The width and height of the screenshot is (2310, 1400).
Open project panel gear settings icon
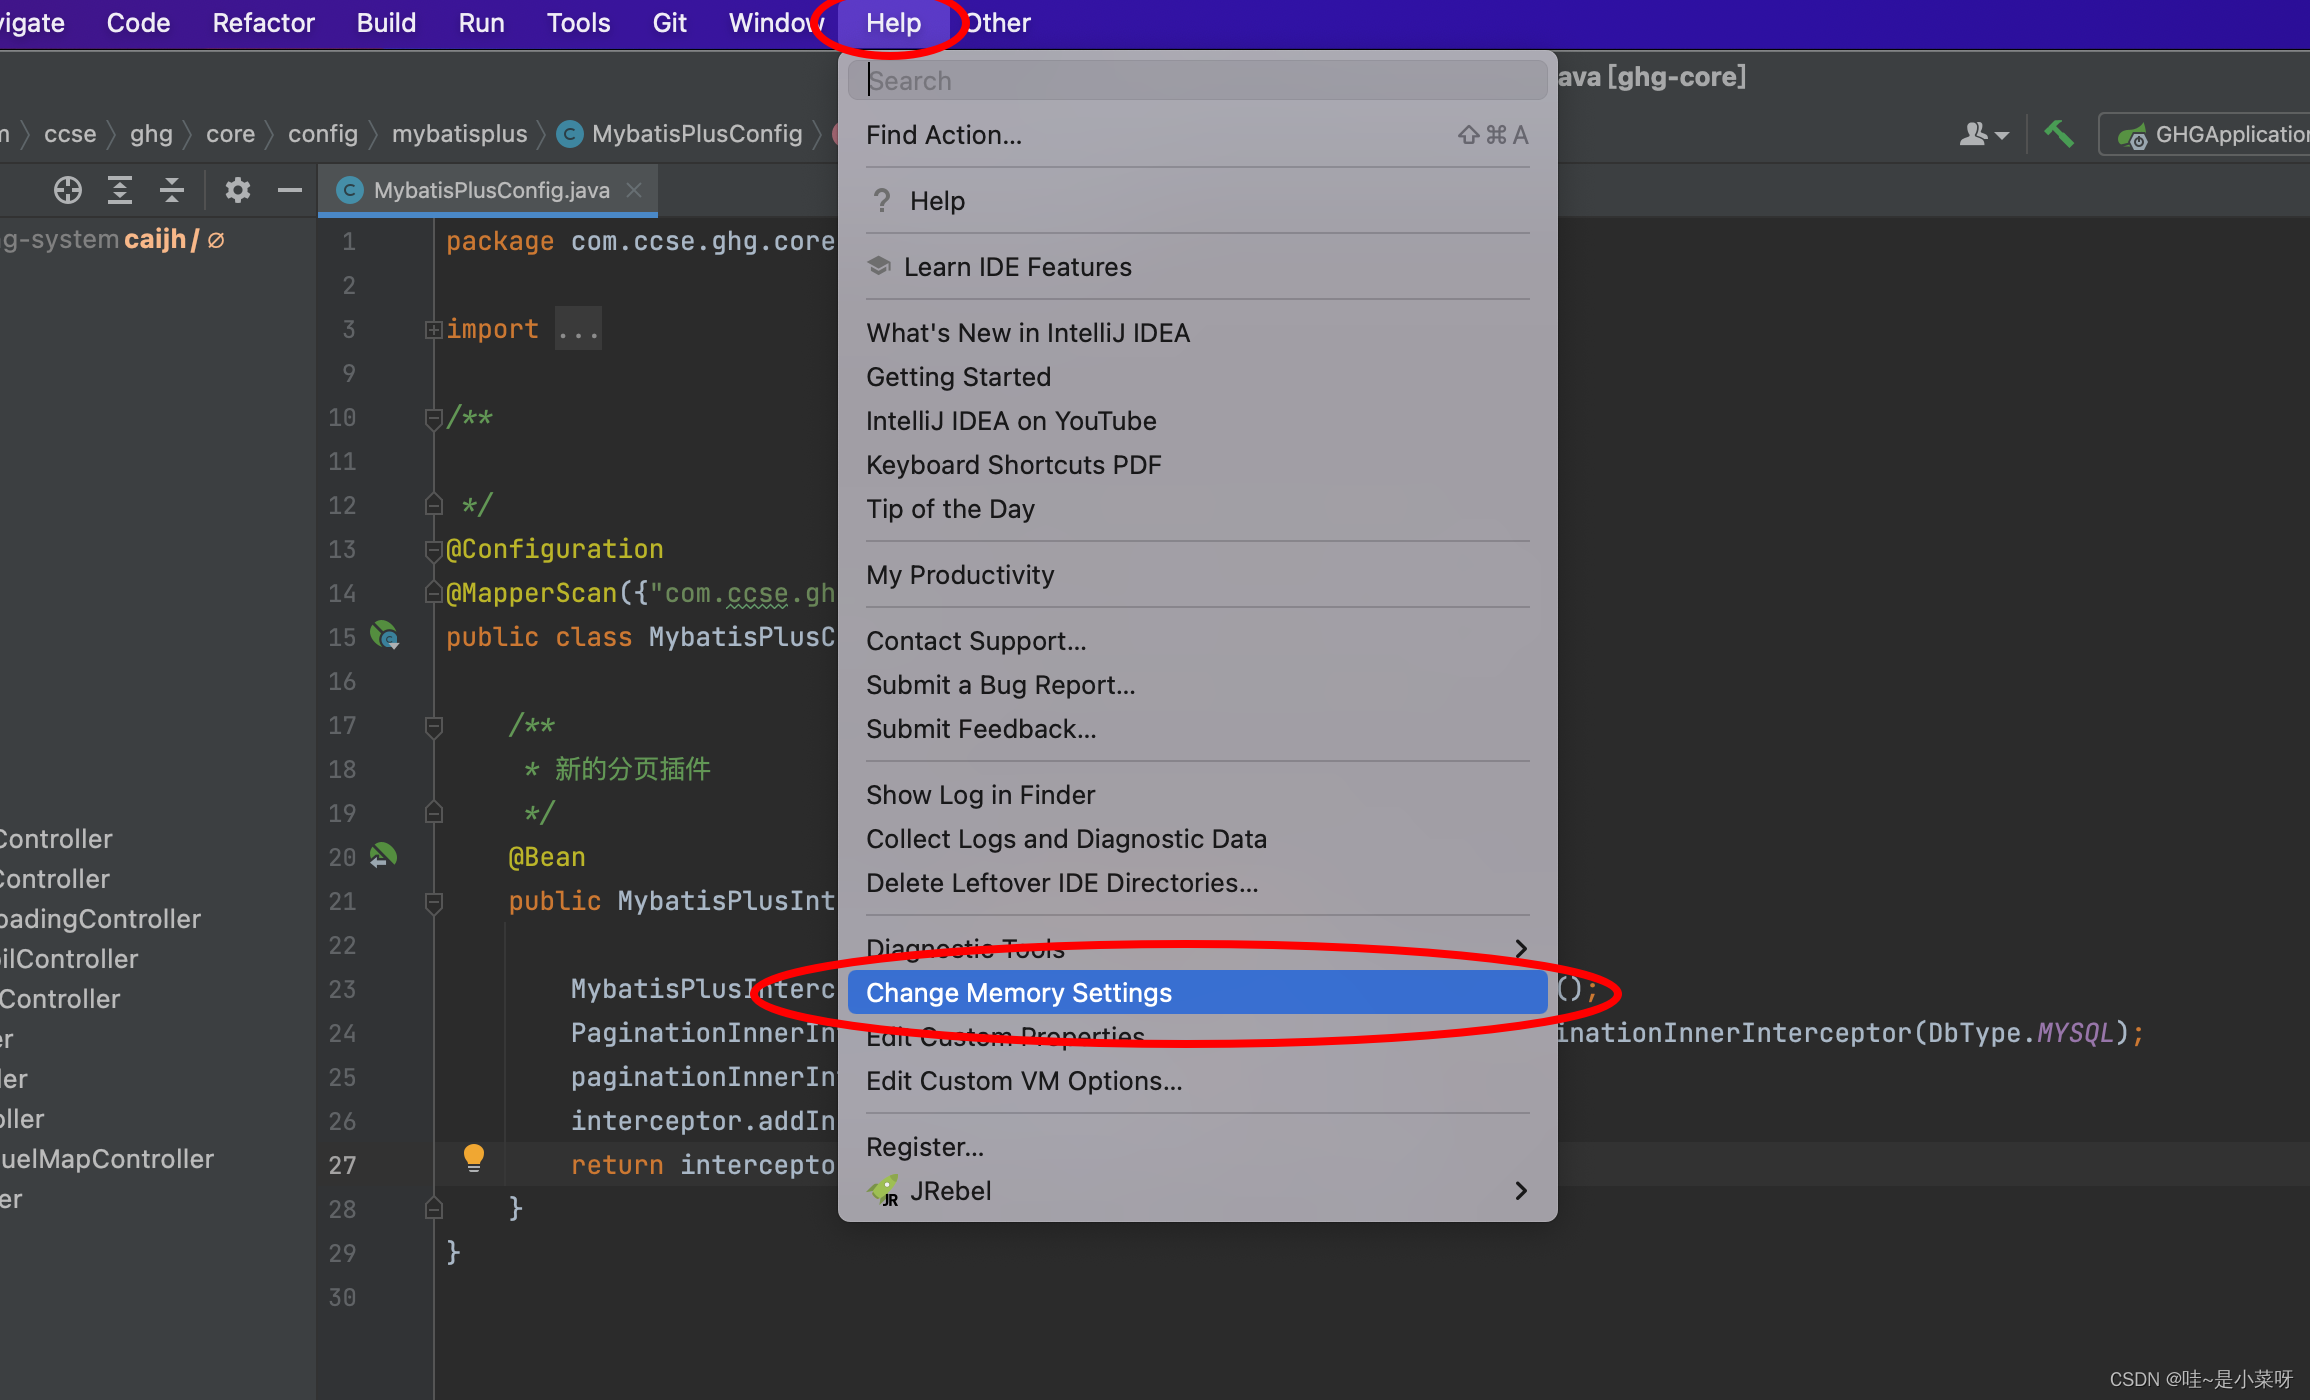pyautogui.click(x=237, y=190)
